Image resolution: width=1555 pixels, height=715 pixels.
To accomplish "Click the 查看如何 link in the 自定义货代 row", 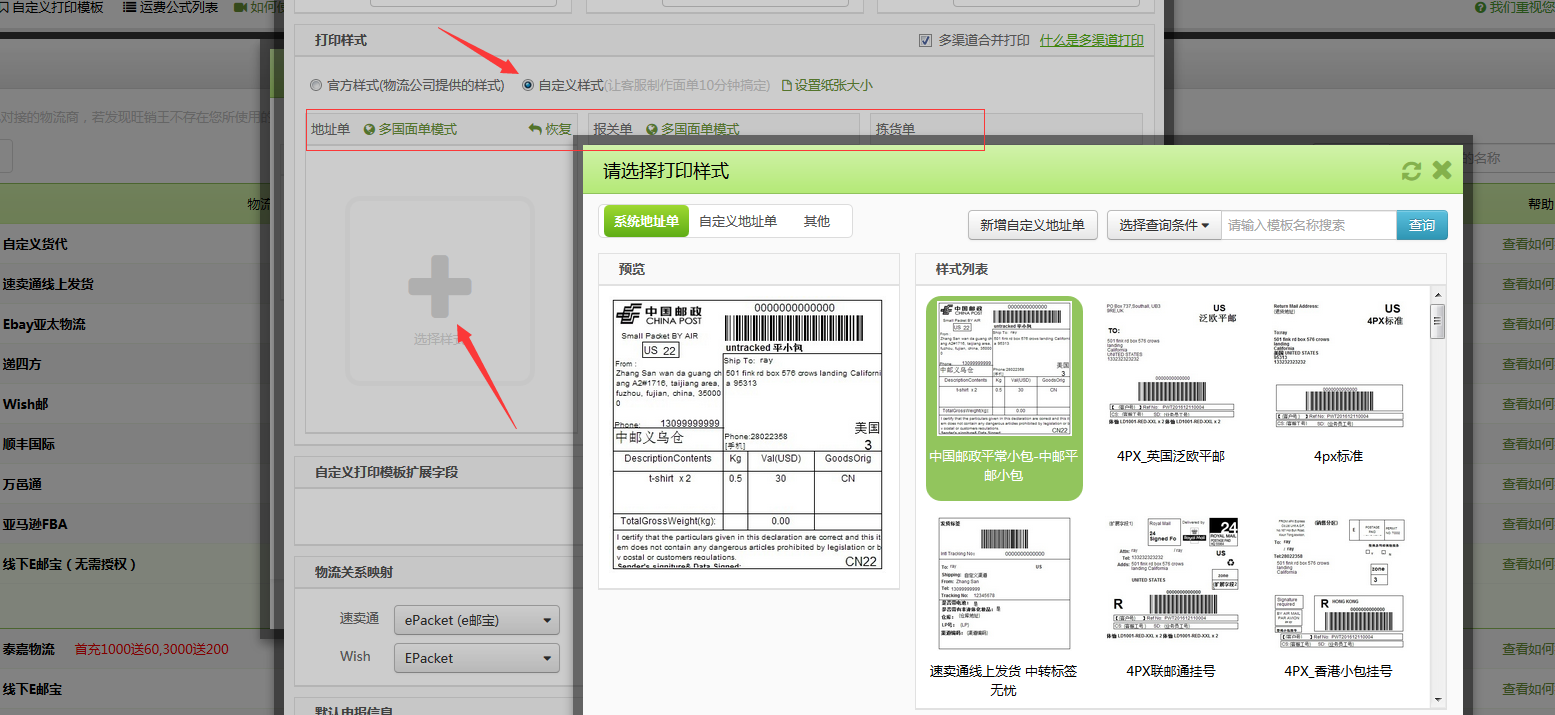I will (1528, 244).
